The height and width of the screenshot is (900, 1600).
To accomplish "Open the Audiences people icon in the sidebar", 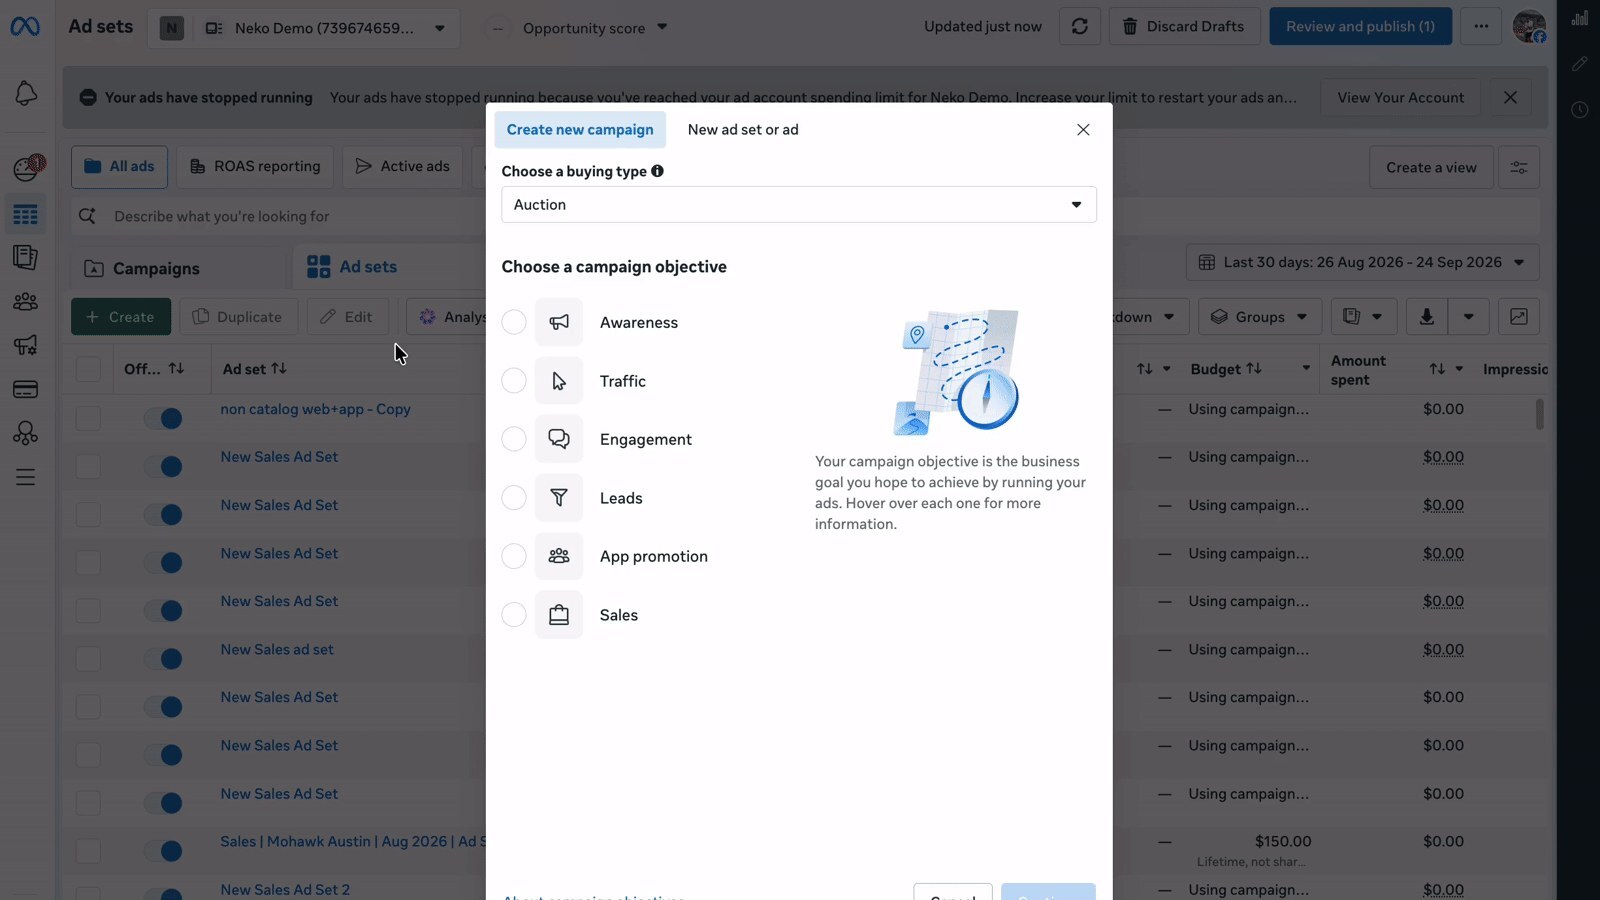I will tap(26, 301).
